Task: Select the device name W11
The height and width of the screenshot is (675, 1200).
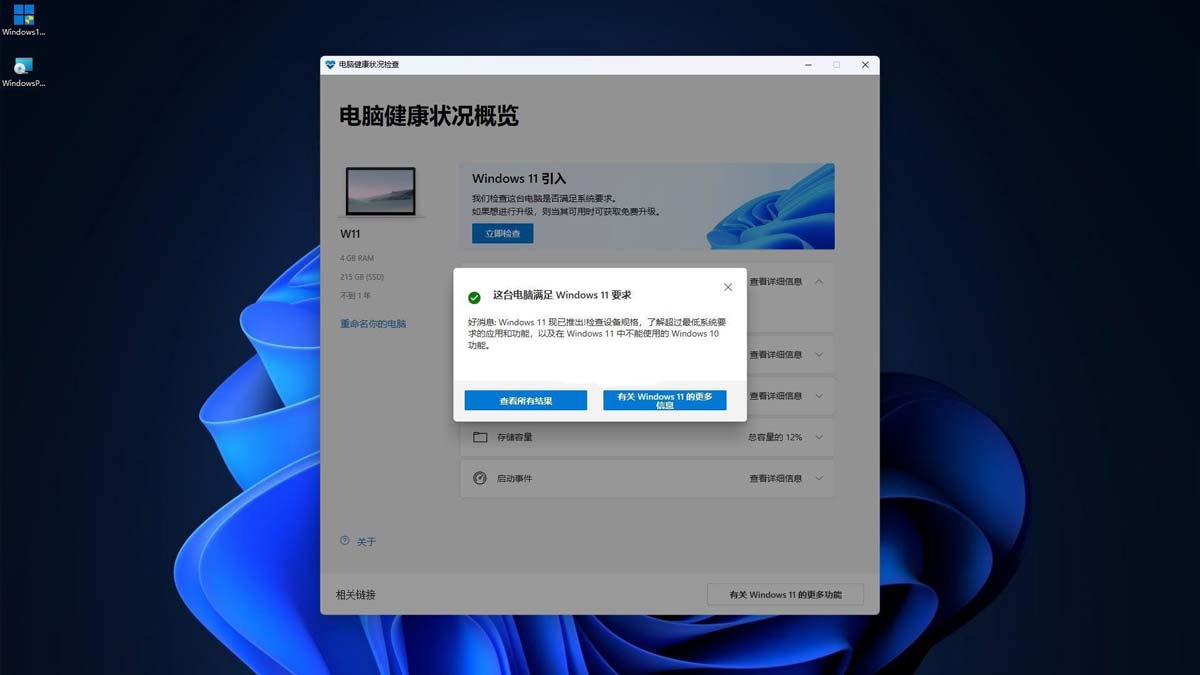Action: tap(350, 234)
